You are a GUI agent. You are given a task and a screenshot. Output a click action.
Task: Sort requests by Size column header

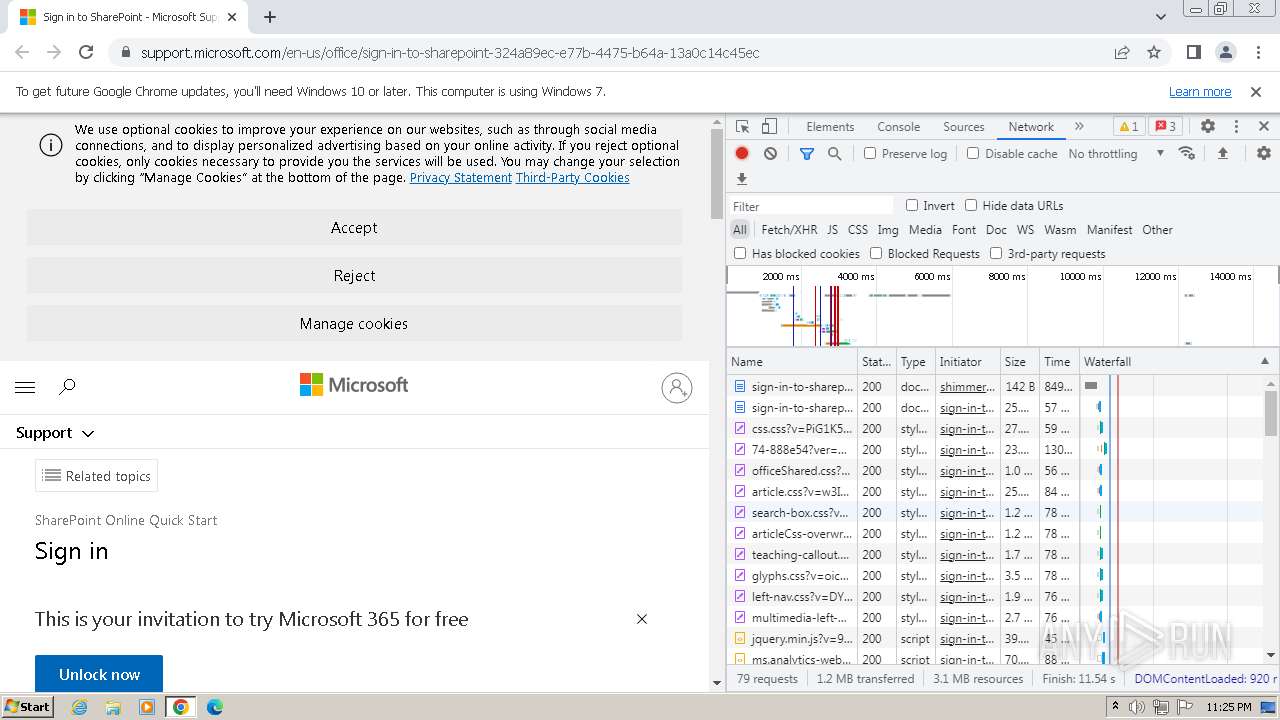coord(1019,362)
